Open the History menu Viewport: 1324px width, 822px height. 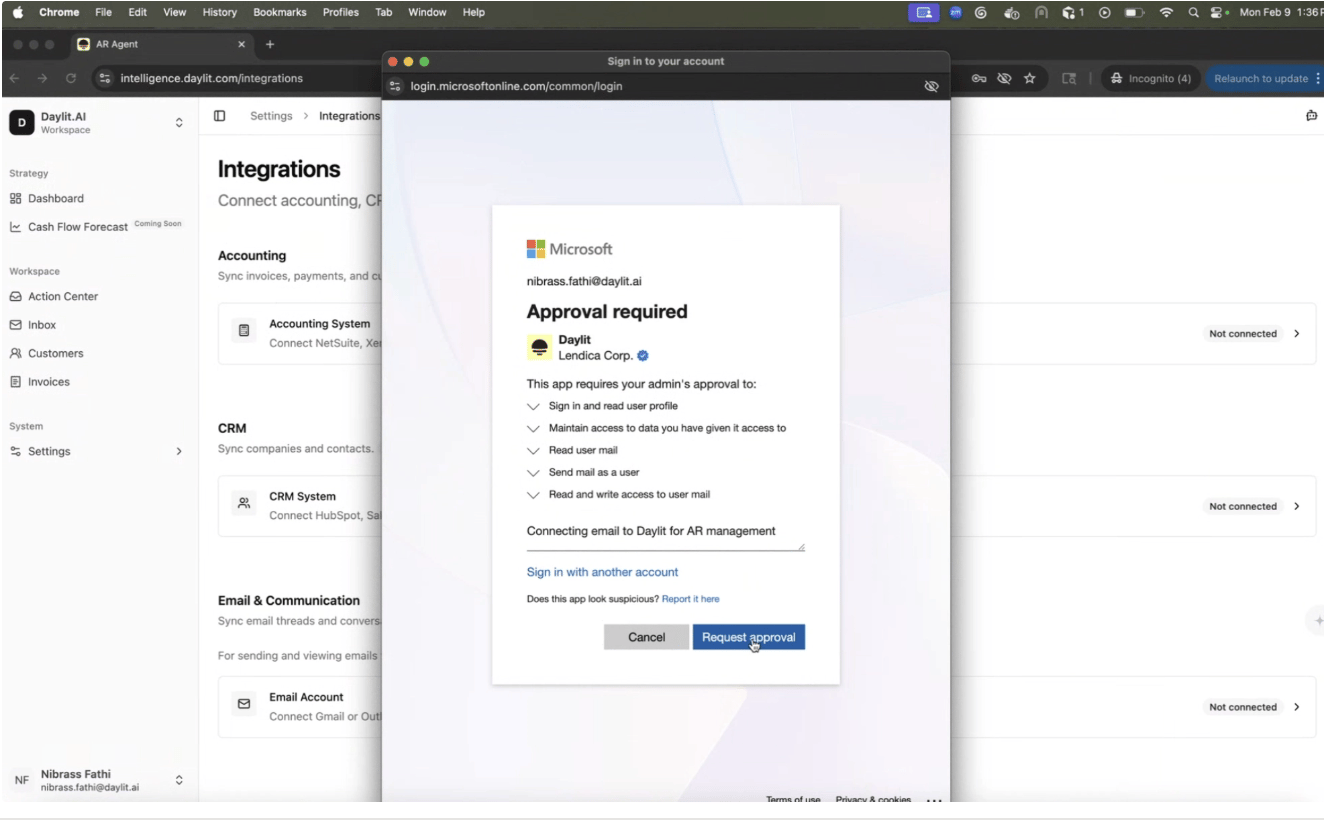point(220,12)
